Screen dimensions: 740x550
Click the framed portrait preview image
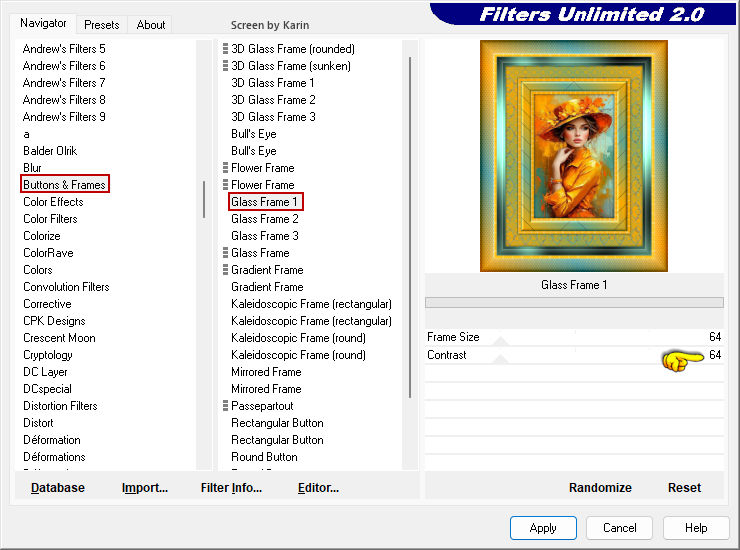coord(574,156)
